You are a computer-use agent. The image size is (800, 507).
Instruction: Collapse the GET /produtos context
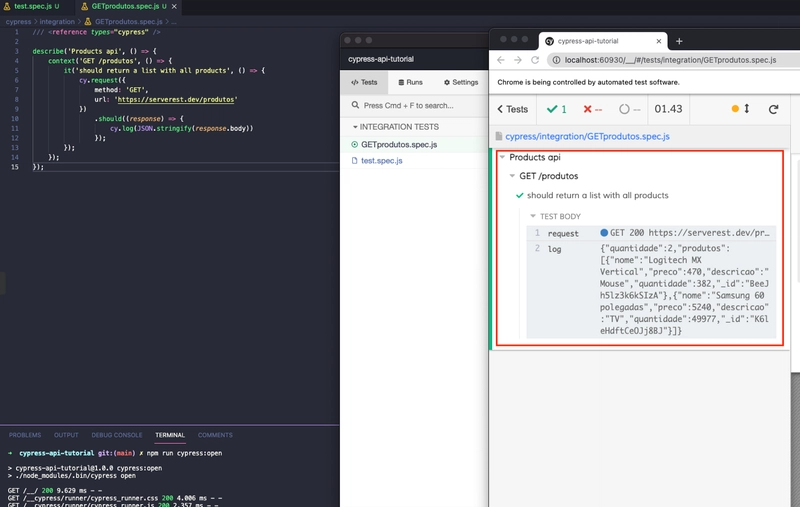[x=548, y=176]
